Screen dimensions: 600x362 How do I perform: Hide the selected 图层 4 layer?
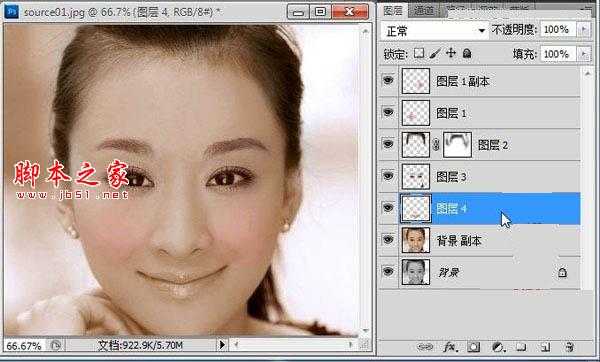(x=388, y=208)
